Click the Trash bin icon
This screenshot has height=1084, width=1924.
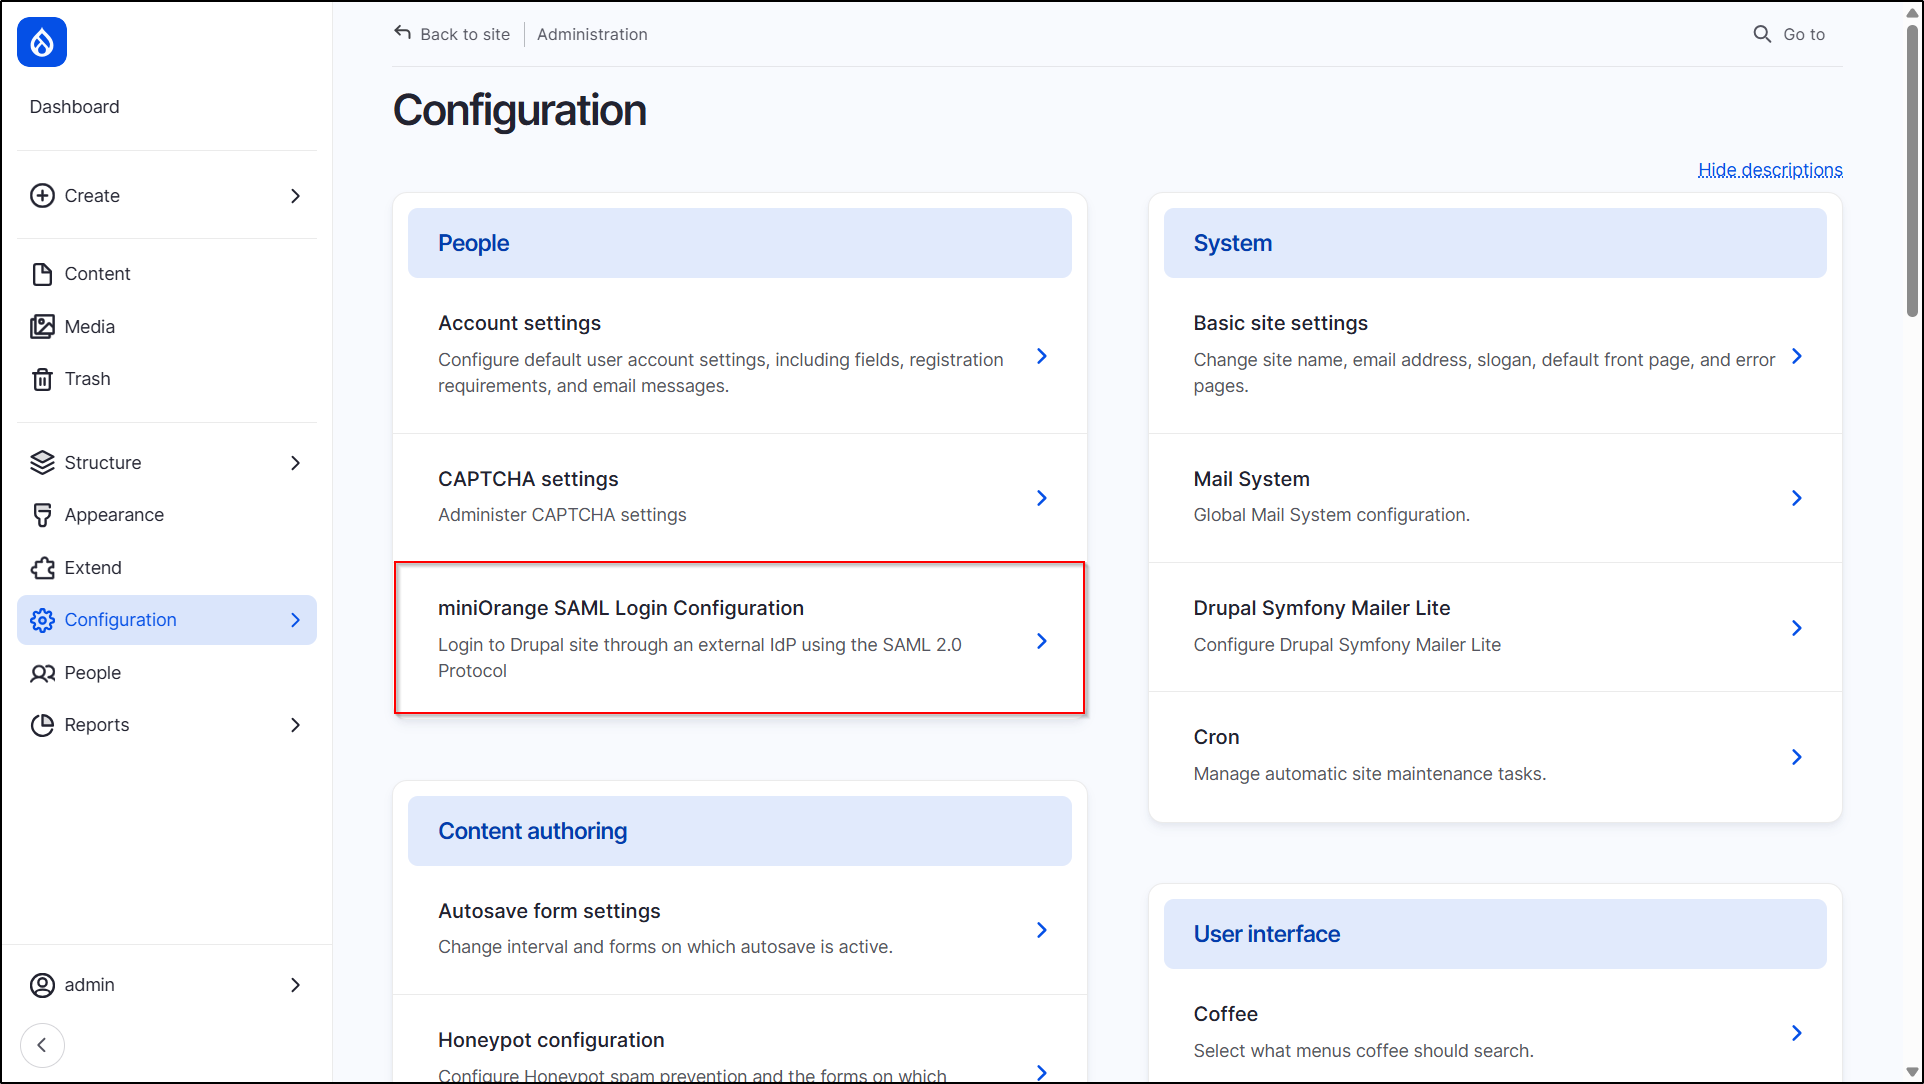coord(42,378)
